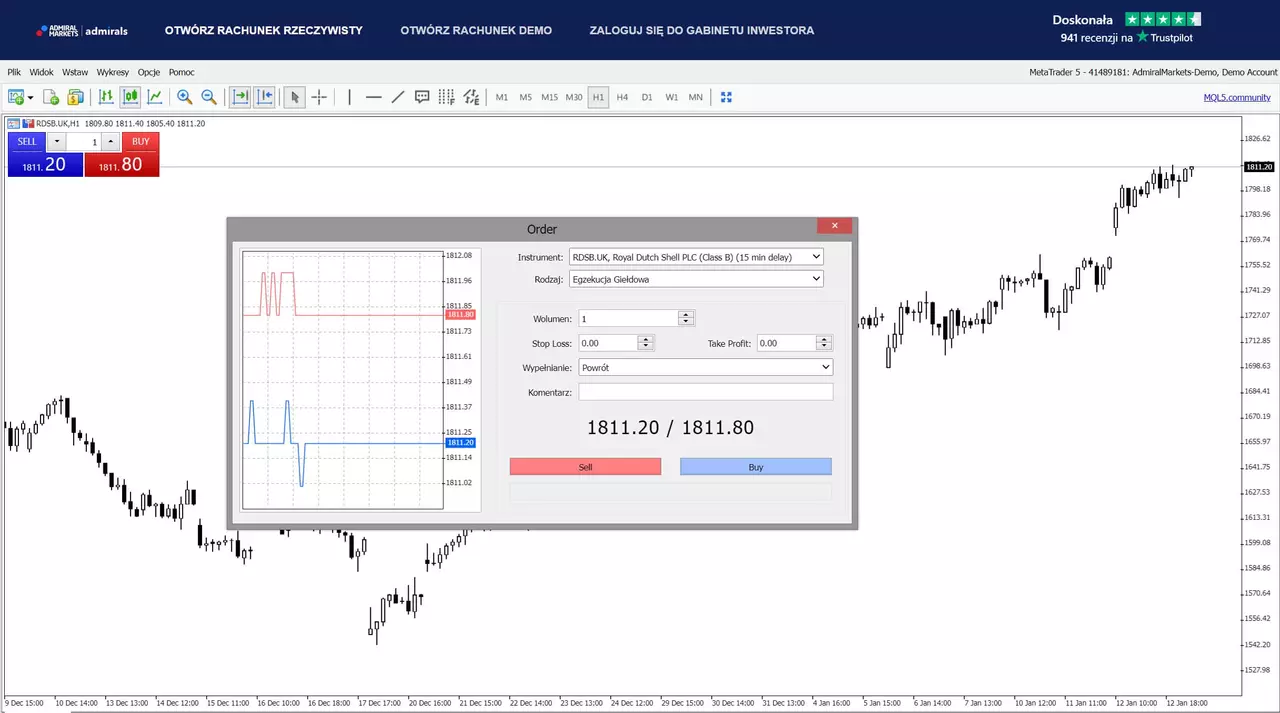Select the trendline drawing tool
This screenshot has width=1280, height=713.
pyautogui.click(x=397, y=97)
